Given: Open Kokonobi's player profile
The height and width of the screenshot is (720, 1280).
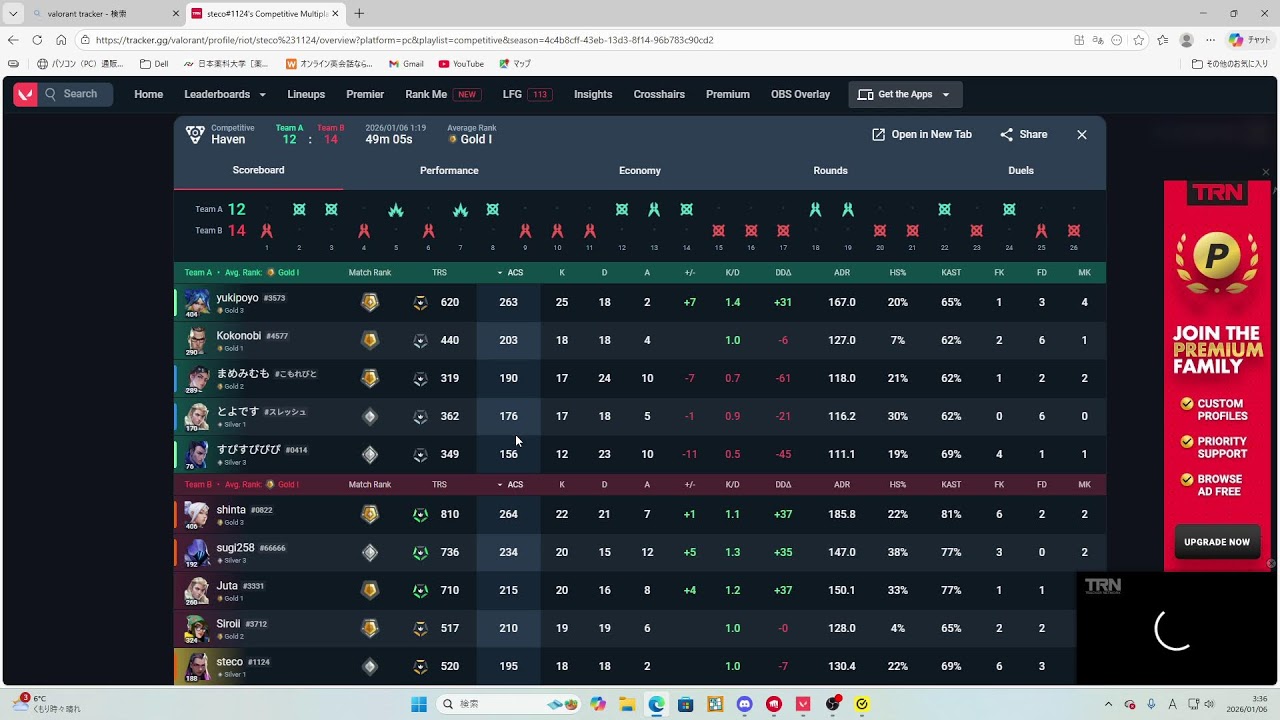Looking at the screenshot, I should (x=239, y=336).
